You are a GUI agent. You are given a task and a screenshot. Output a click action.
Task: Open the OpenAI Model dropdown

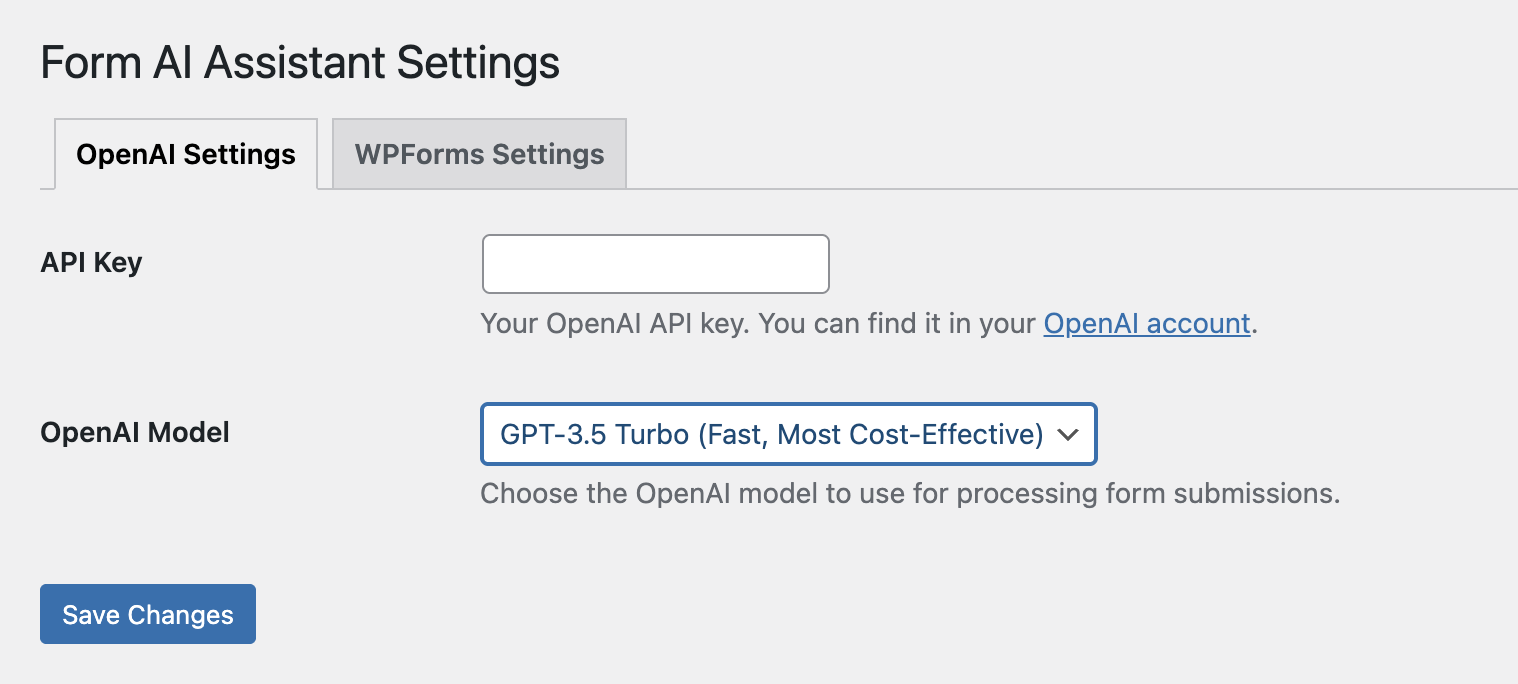coord(788,434)
